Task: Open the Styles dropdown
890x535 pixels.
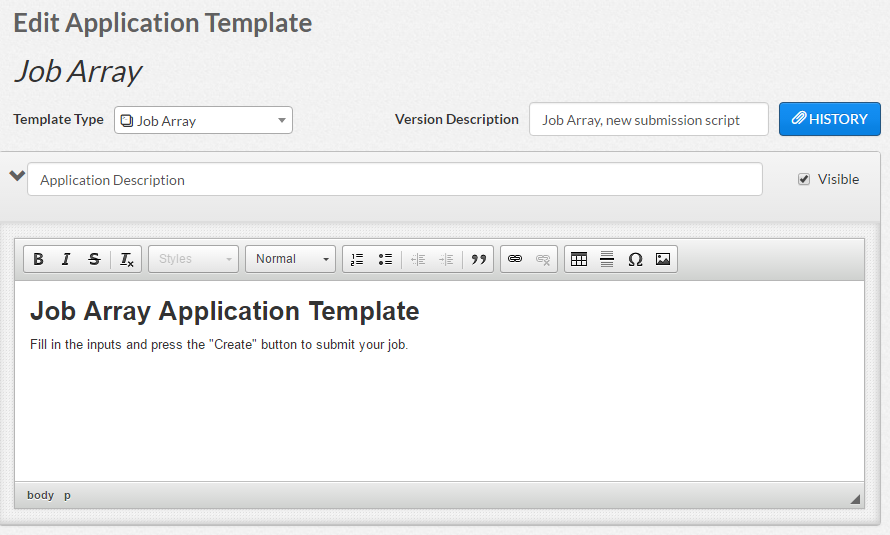Action: point(194,259)
